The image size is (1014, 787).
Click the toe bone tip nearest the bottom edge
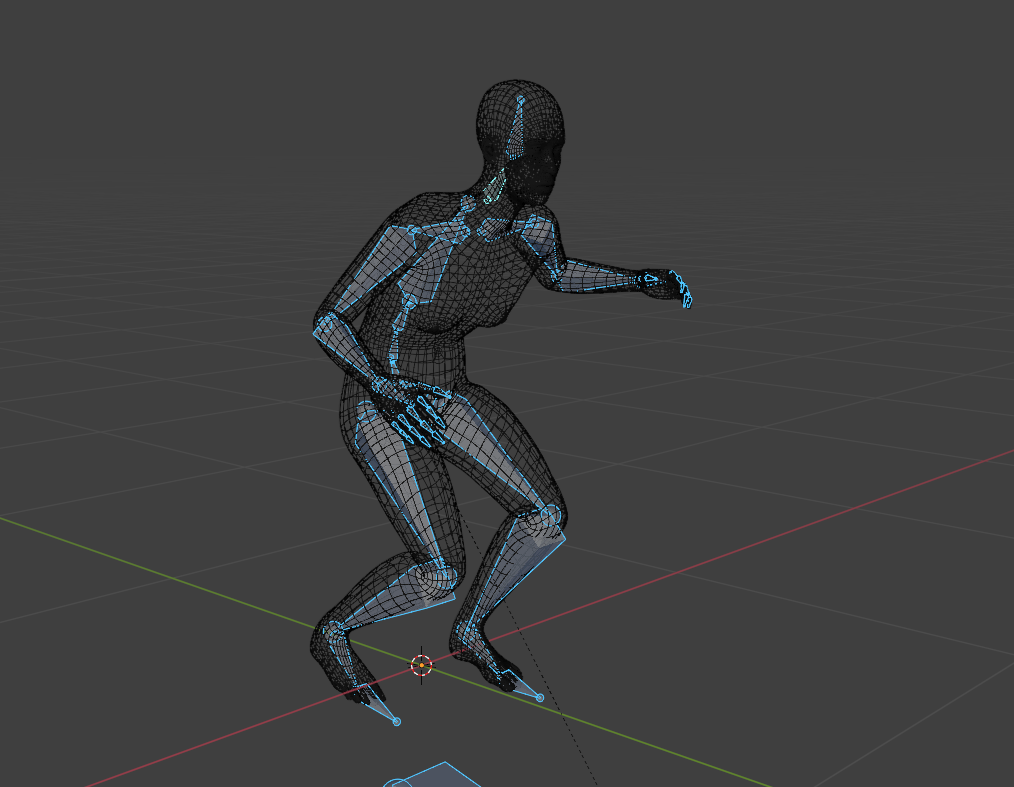pyautogui.click(x=396, y=721)
